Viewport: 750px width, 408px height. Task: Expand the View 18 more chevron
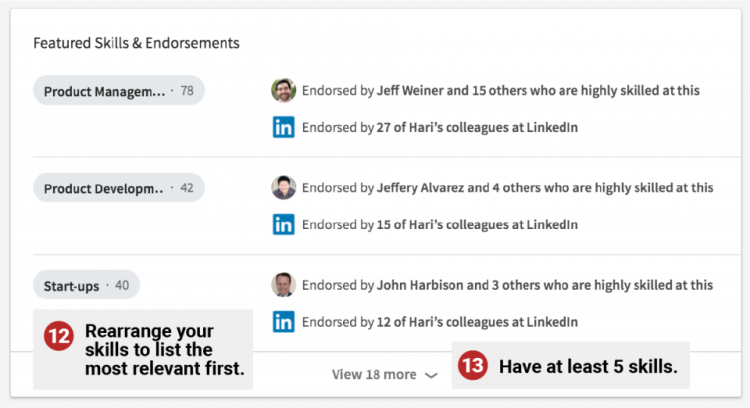point(431,375)
